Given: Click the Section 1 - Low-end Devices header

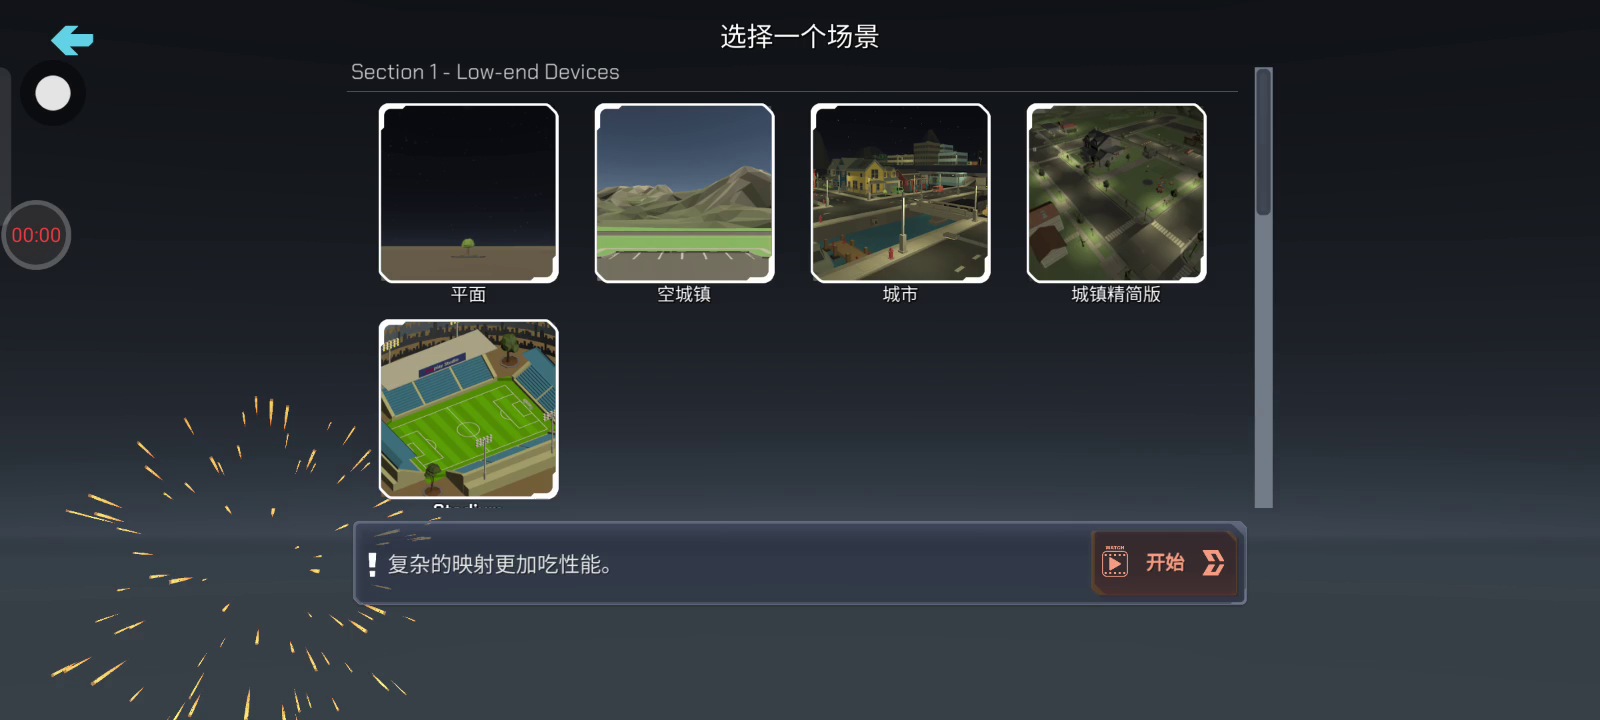Looking at the screenshot, I should [485, 72].
